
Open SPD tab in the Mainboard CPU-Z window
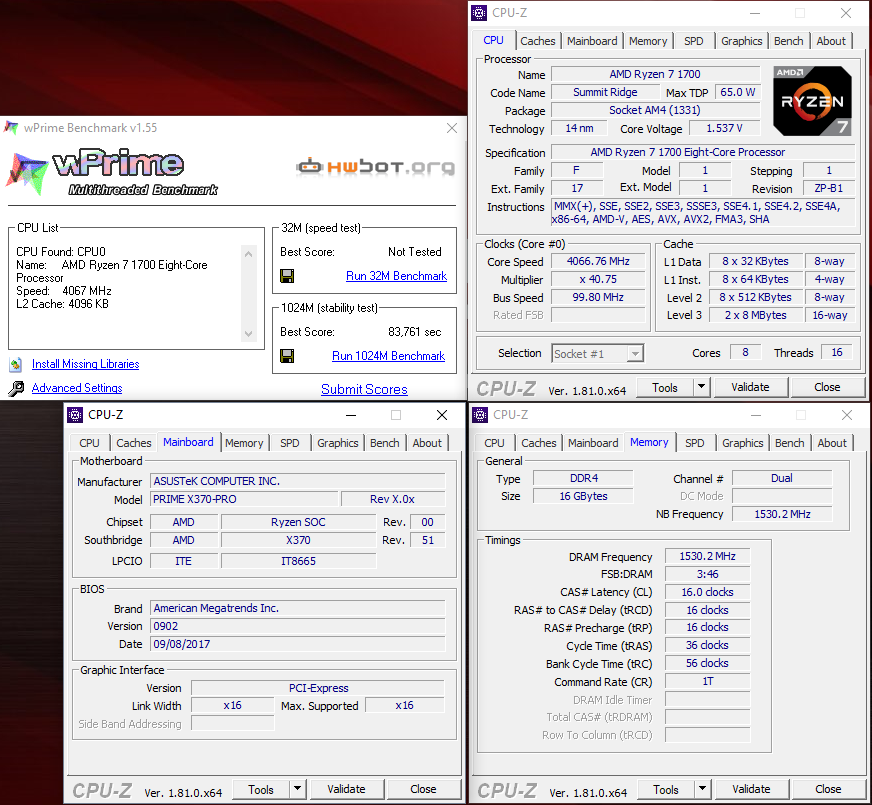[x=290, y=443]
